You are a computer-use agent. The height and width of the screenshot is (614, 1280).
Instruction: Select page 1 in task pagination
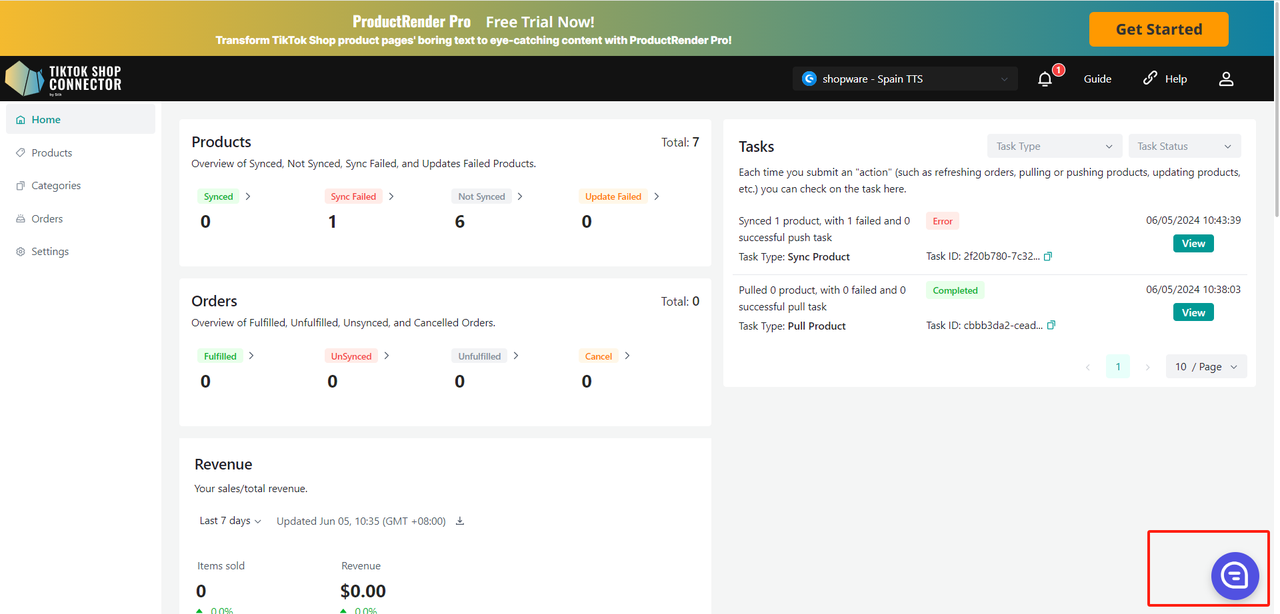1118,367
